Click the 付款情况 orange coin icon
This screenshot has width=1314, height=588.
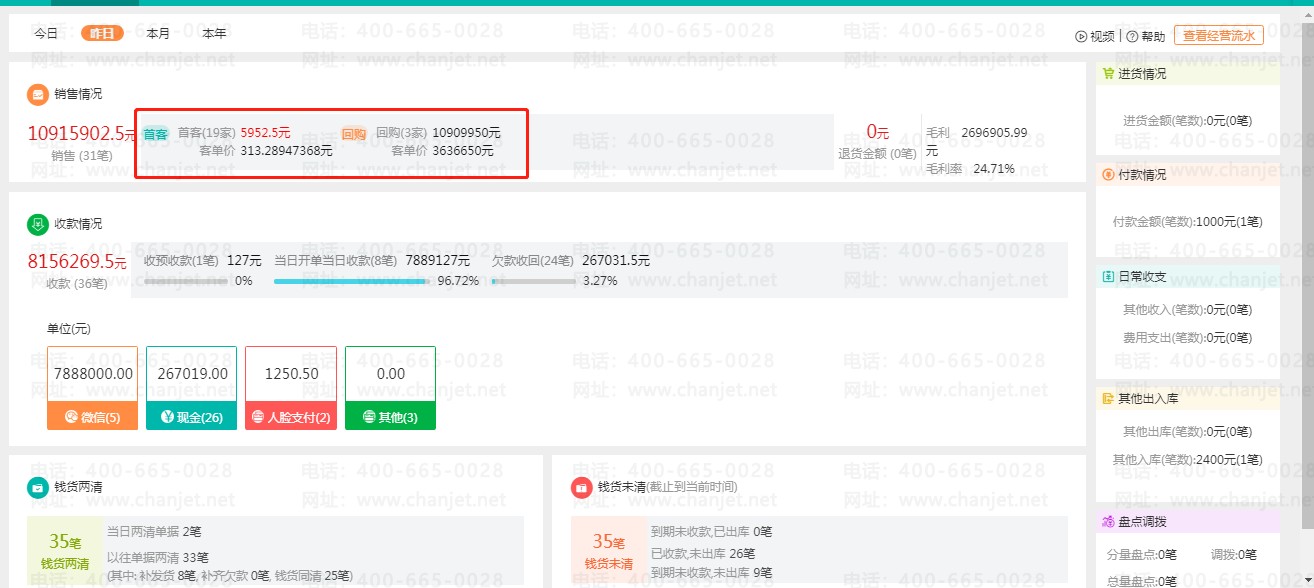click(x=1108, y=175)
